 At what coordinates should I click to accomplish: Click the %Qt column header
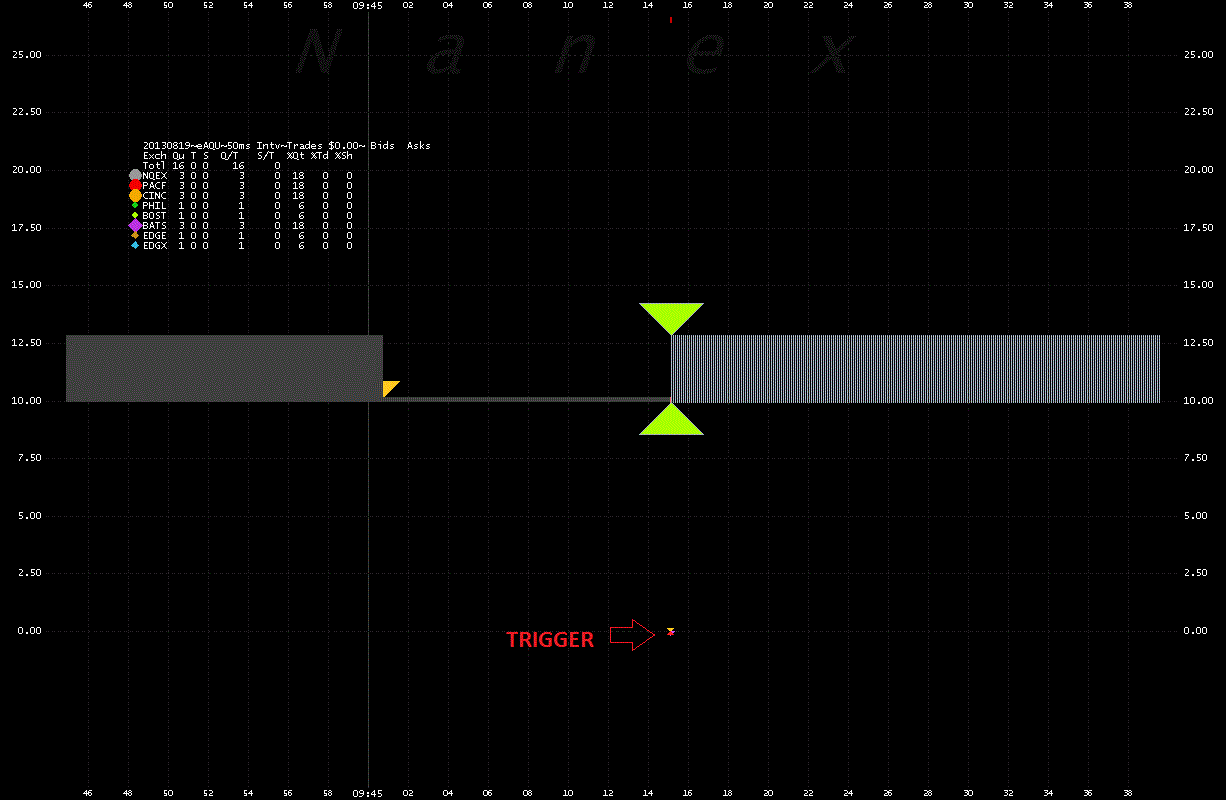(296, 155)
